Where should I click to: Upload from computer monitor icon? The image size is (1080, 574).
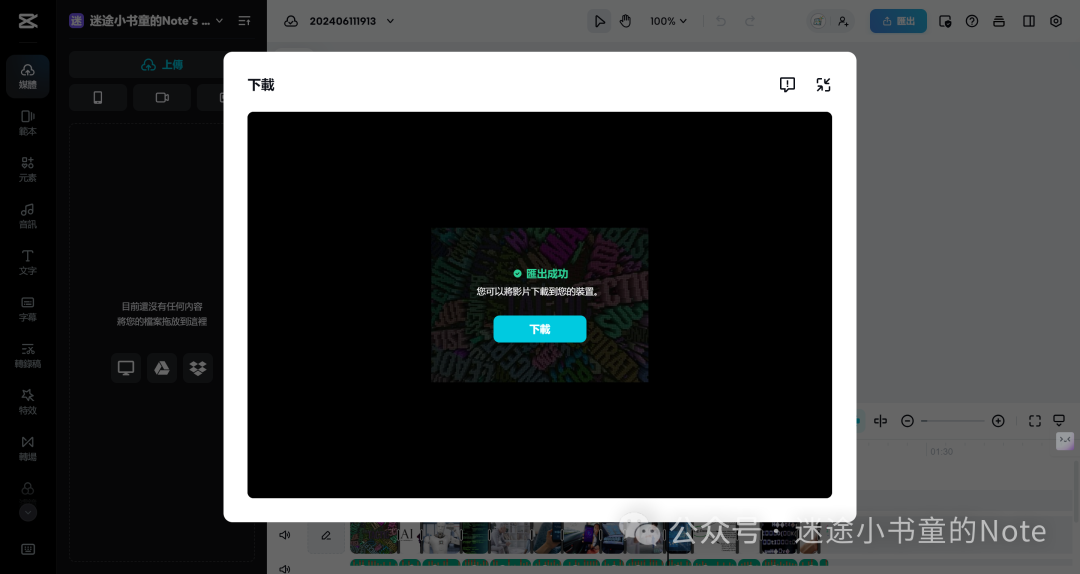click(x=126, y=368)
